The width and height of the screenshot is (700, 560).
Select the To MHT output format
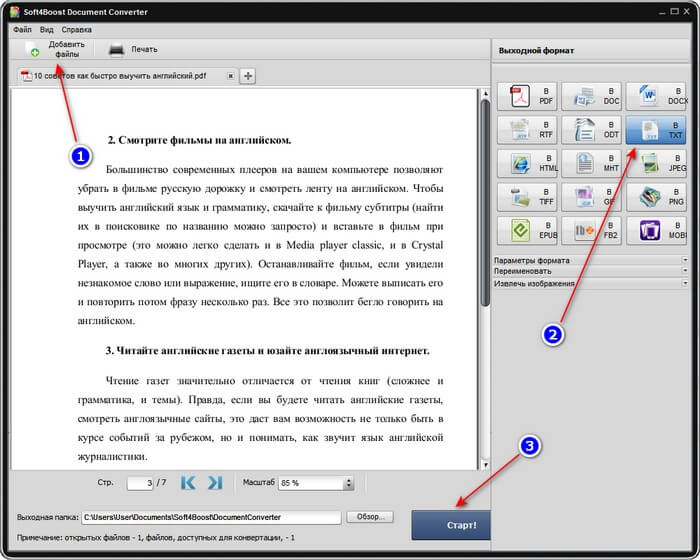[592, 163]
